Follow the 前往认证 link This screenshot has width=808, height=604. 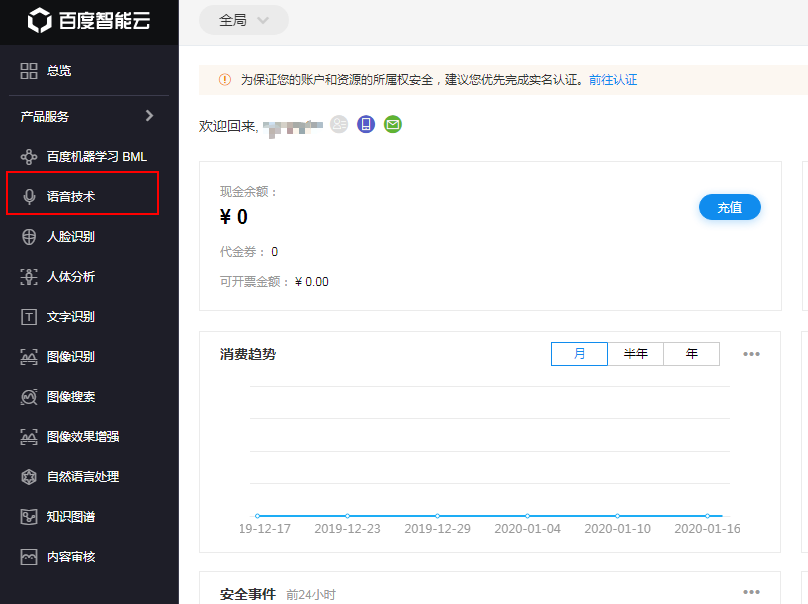(x=613, y=80)
